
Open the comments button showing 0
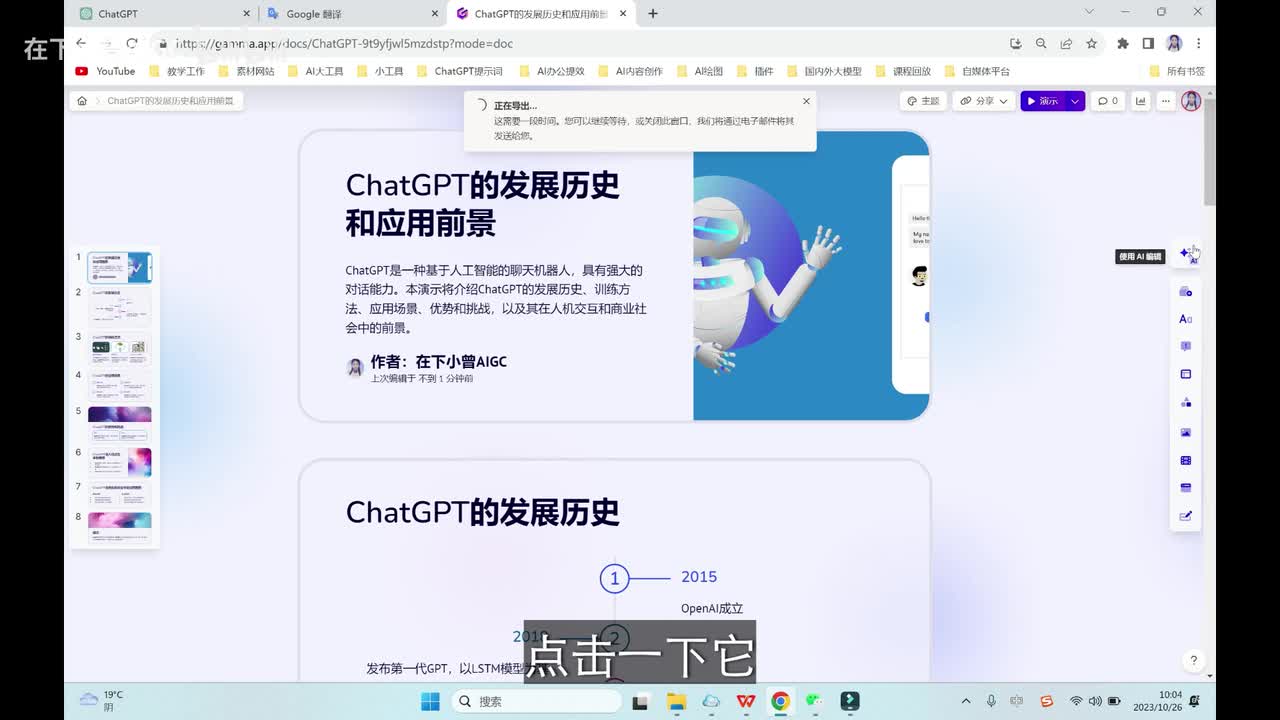(x=1108, y=101)
